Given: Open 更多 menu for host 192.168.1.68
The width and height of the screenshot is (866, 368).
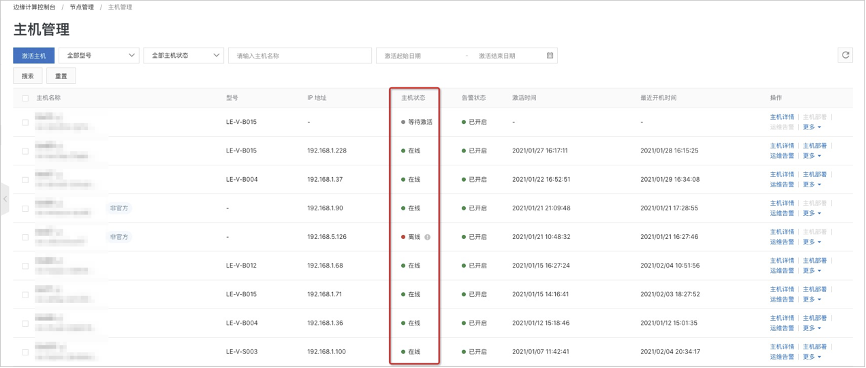Looking at the screenshot, I should 812,271.
